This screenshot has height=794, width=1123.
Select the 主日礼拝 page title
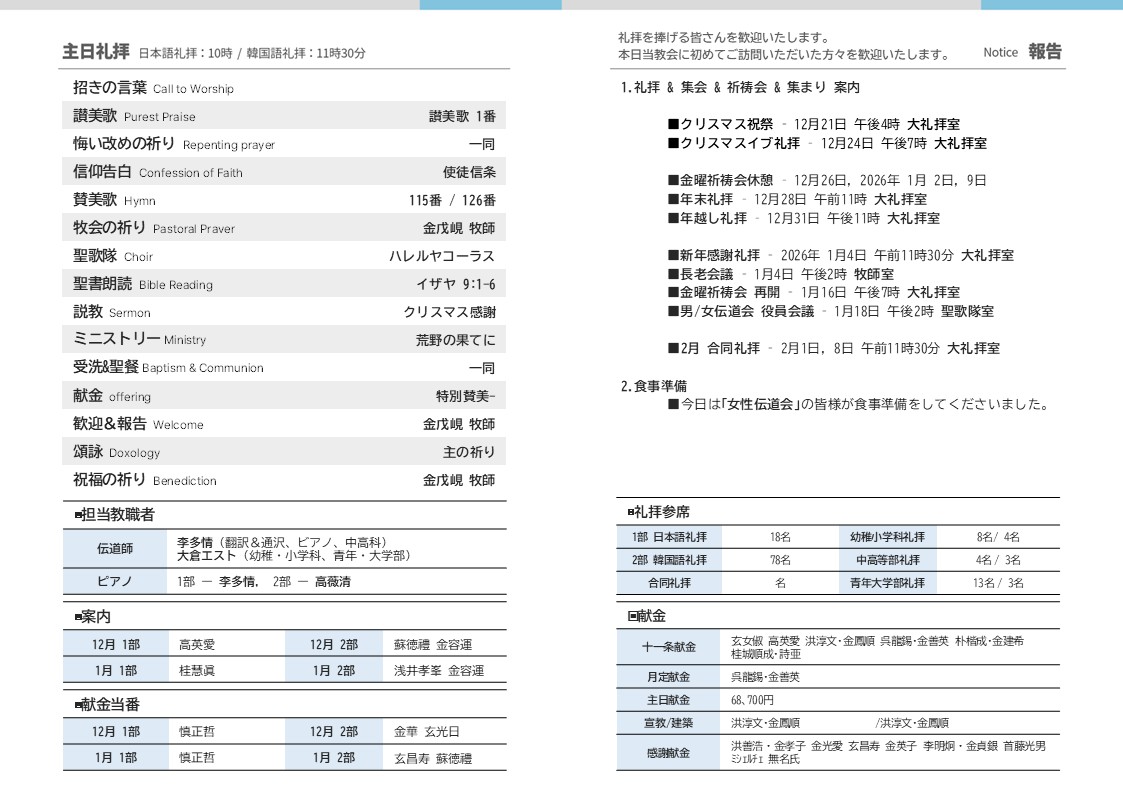96,52
